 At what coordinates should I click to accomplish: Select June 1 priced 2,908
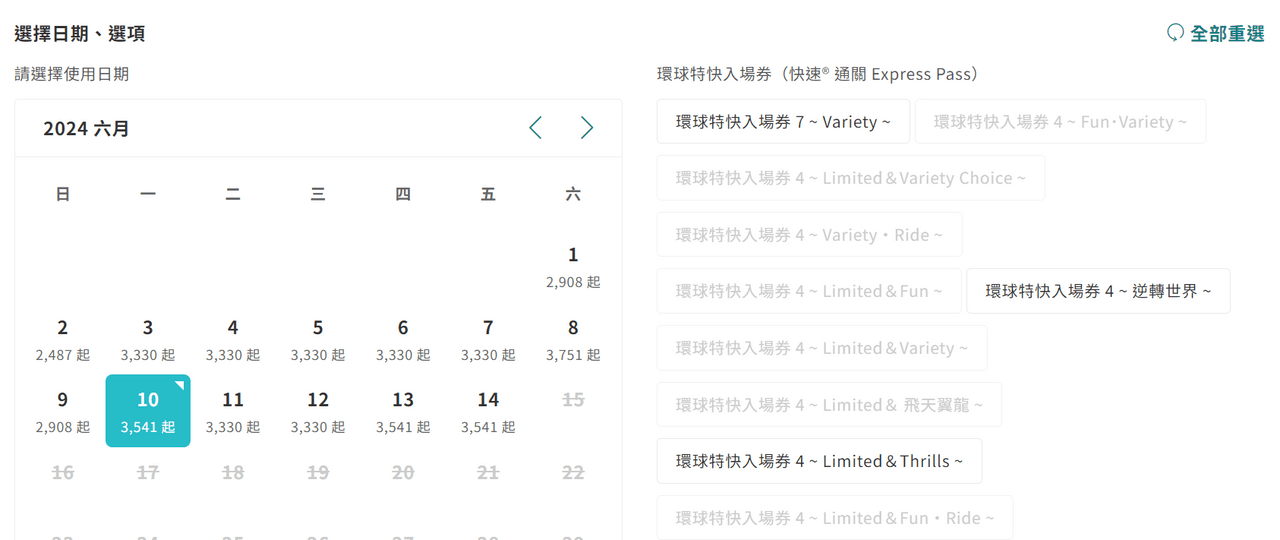tap(573, 267)
